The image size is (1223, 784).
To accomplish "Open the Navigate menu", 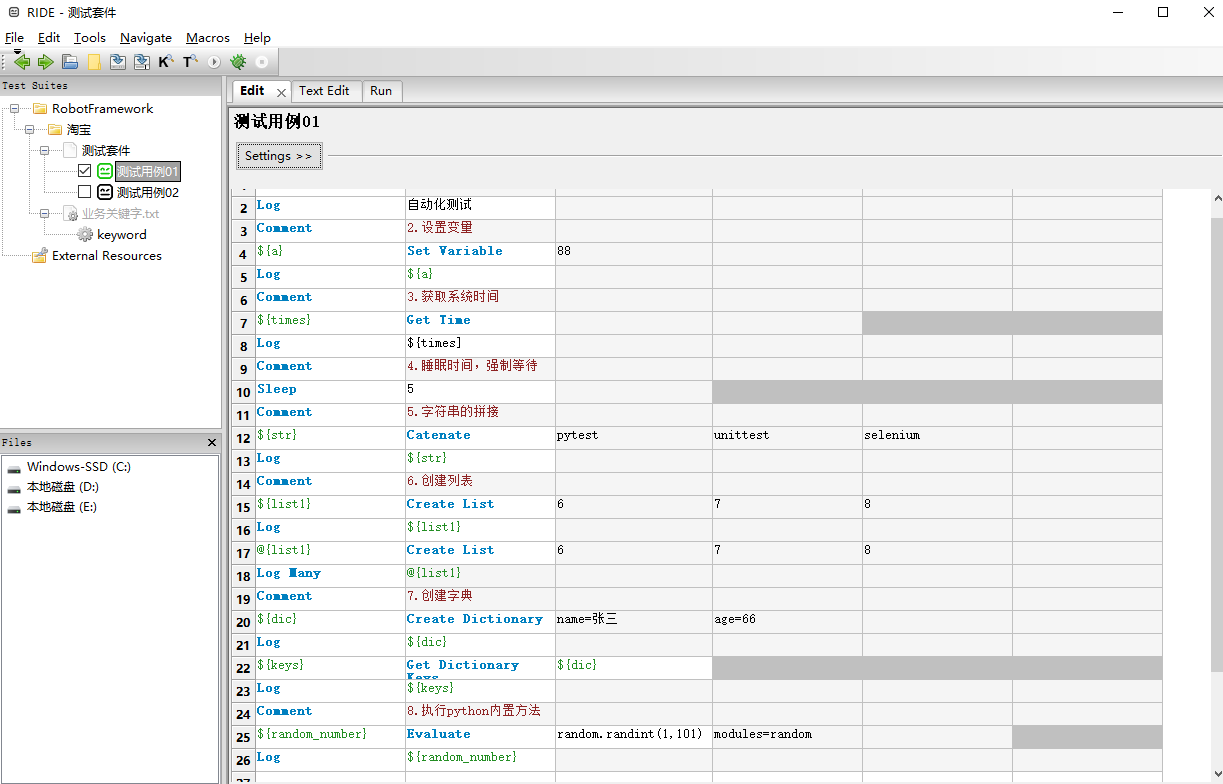I will tap(146, 37).
